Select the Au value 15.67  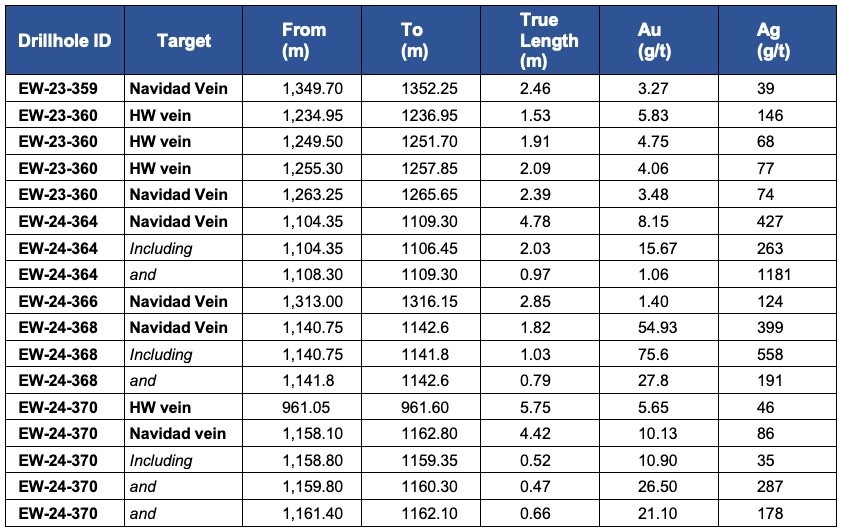[x=656, y=248]
